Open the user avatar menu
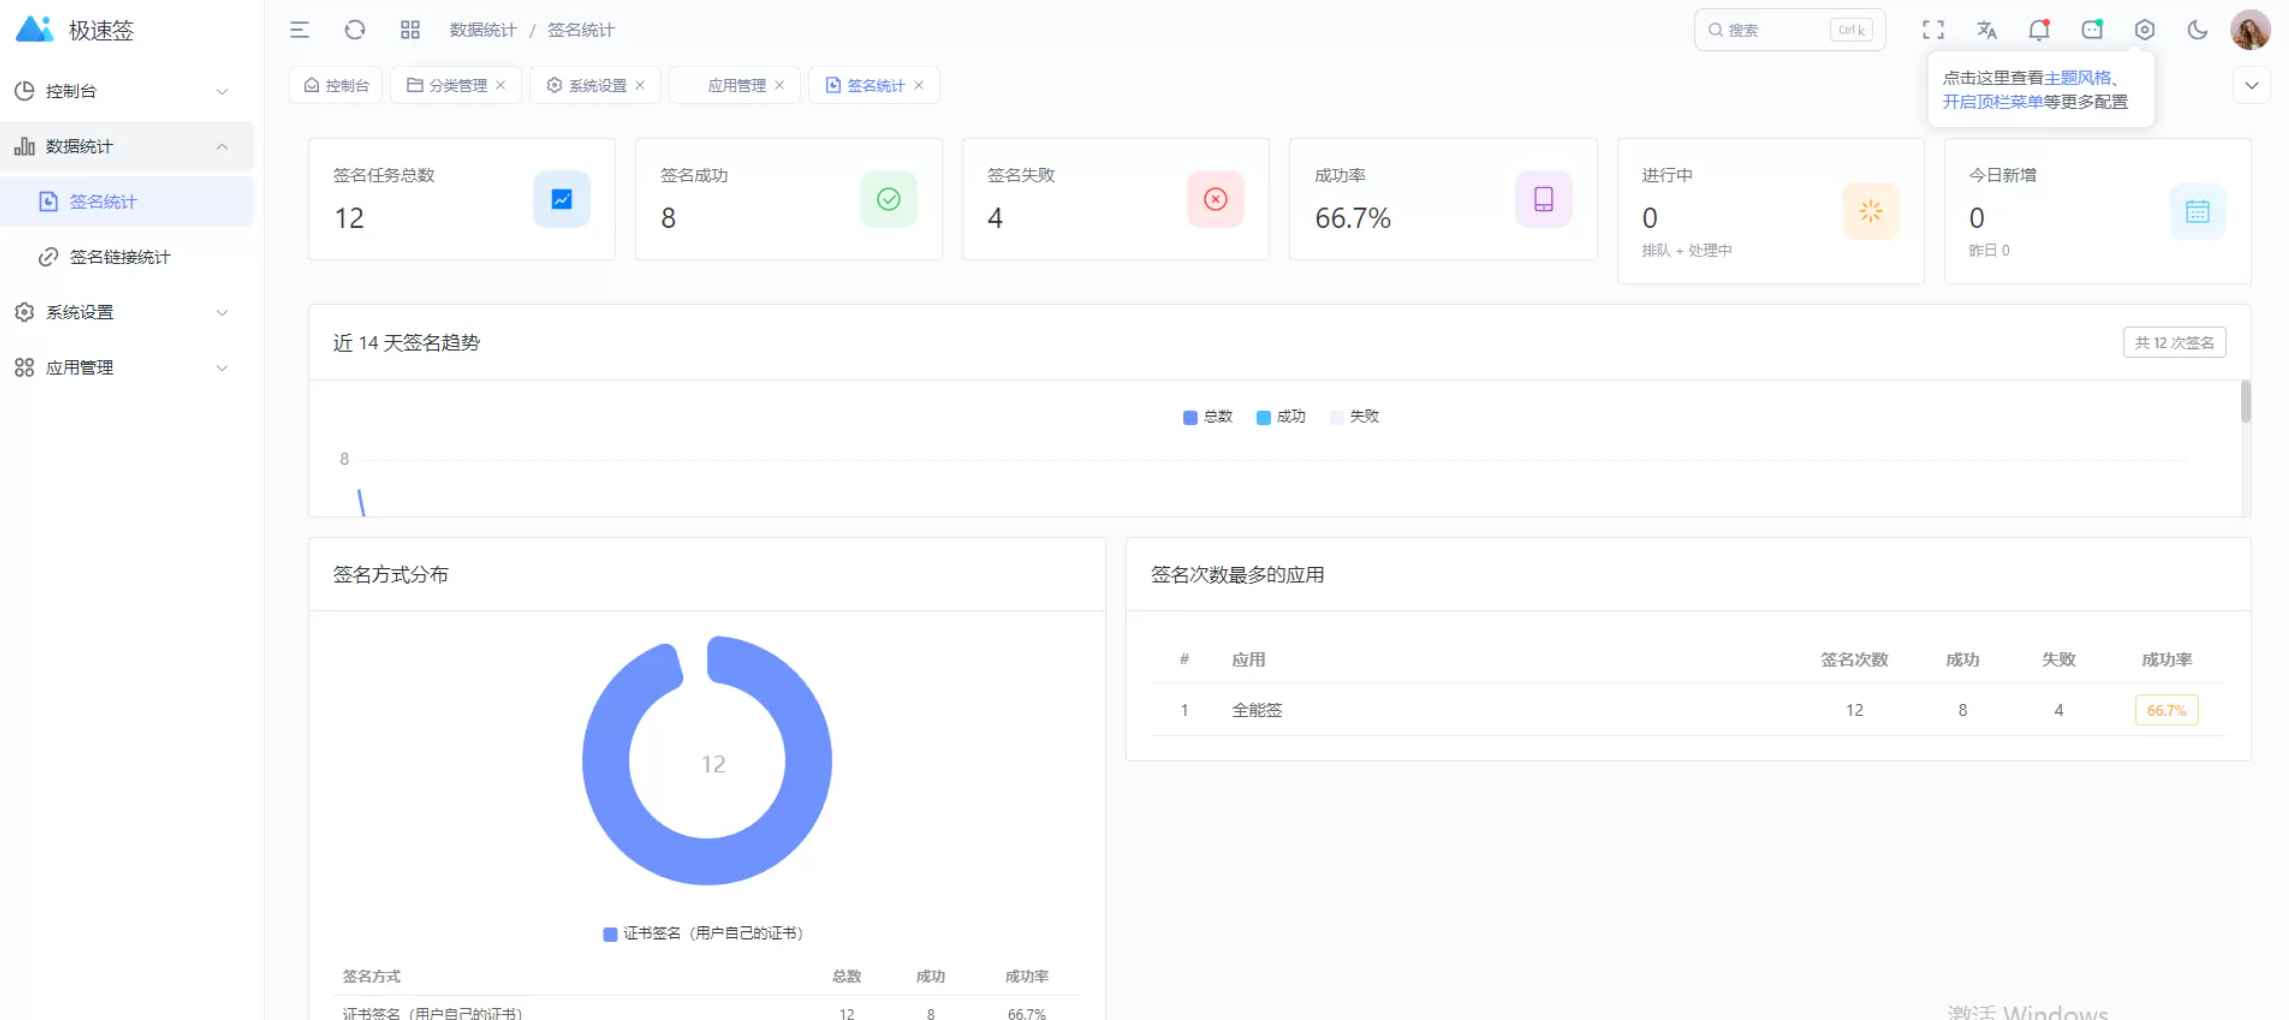2289x1020 pixels. 2250,30
